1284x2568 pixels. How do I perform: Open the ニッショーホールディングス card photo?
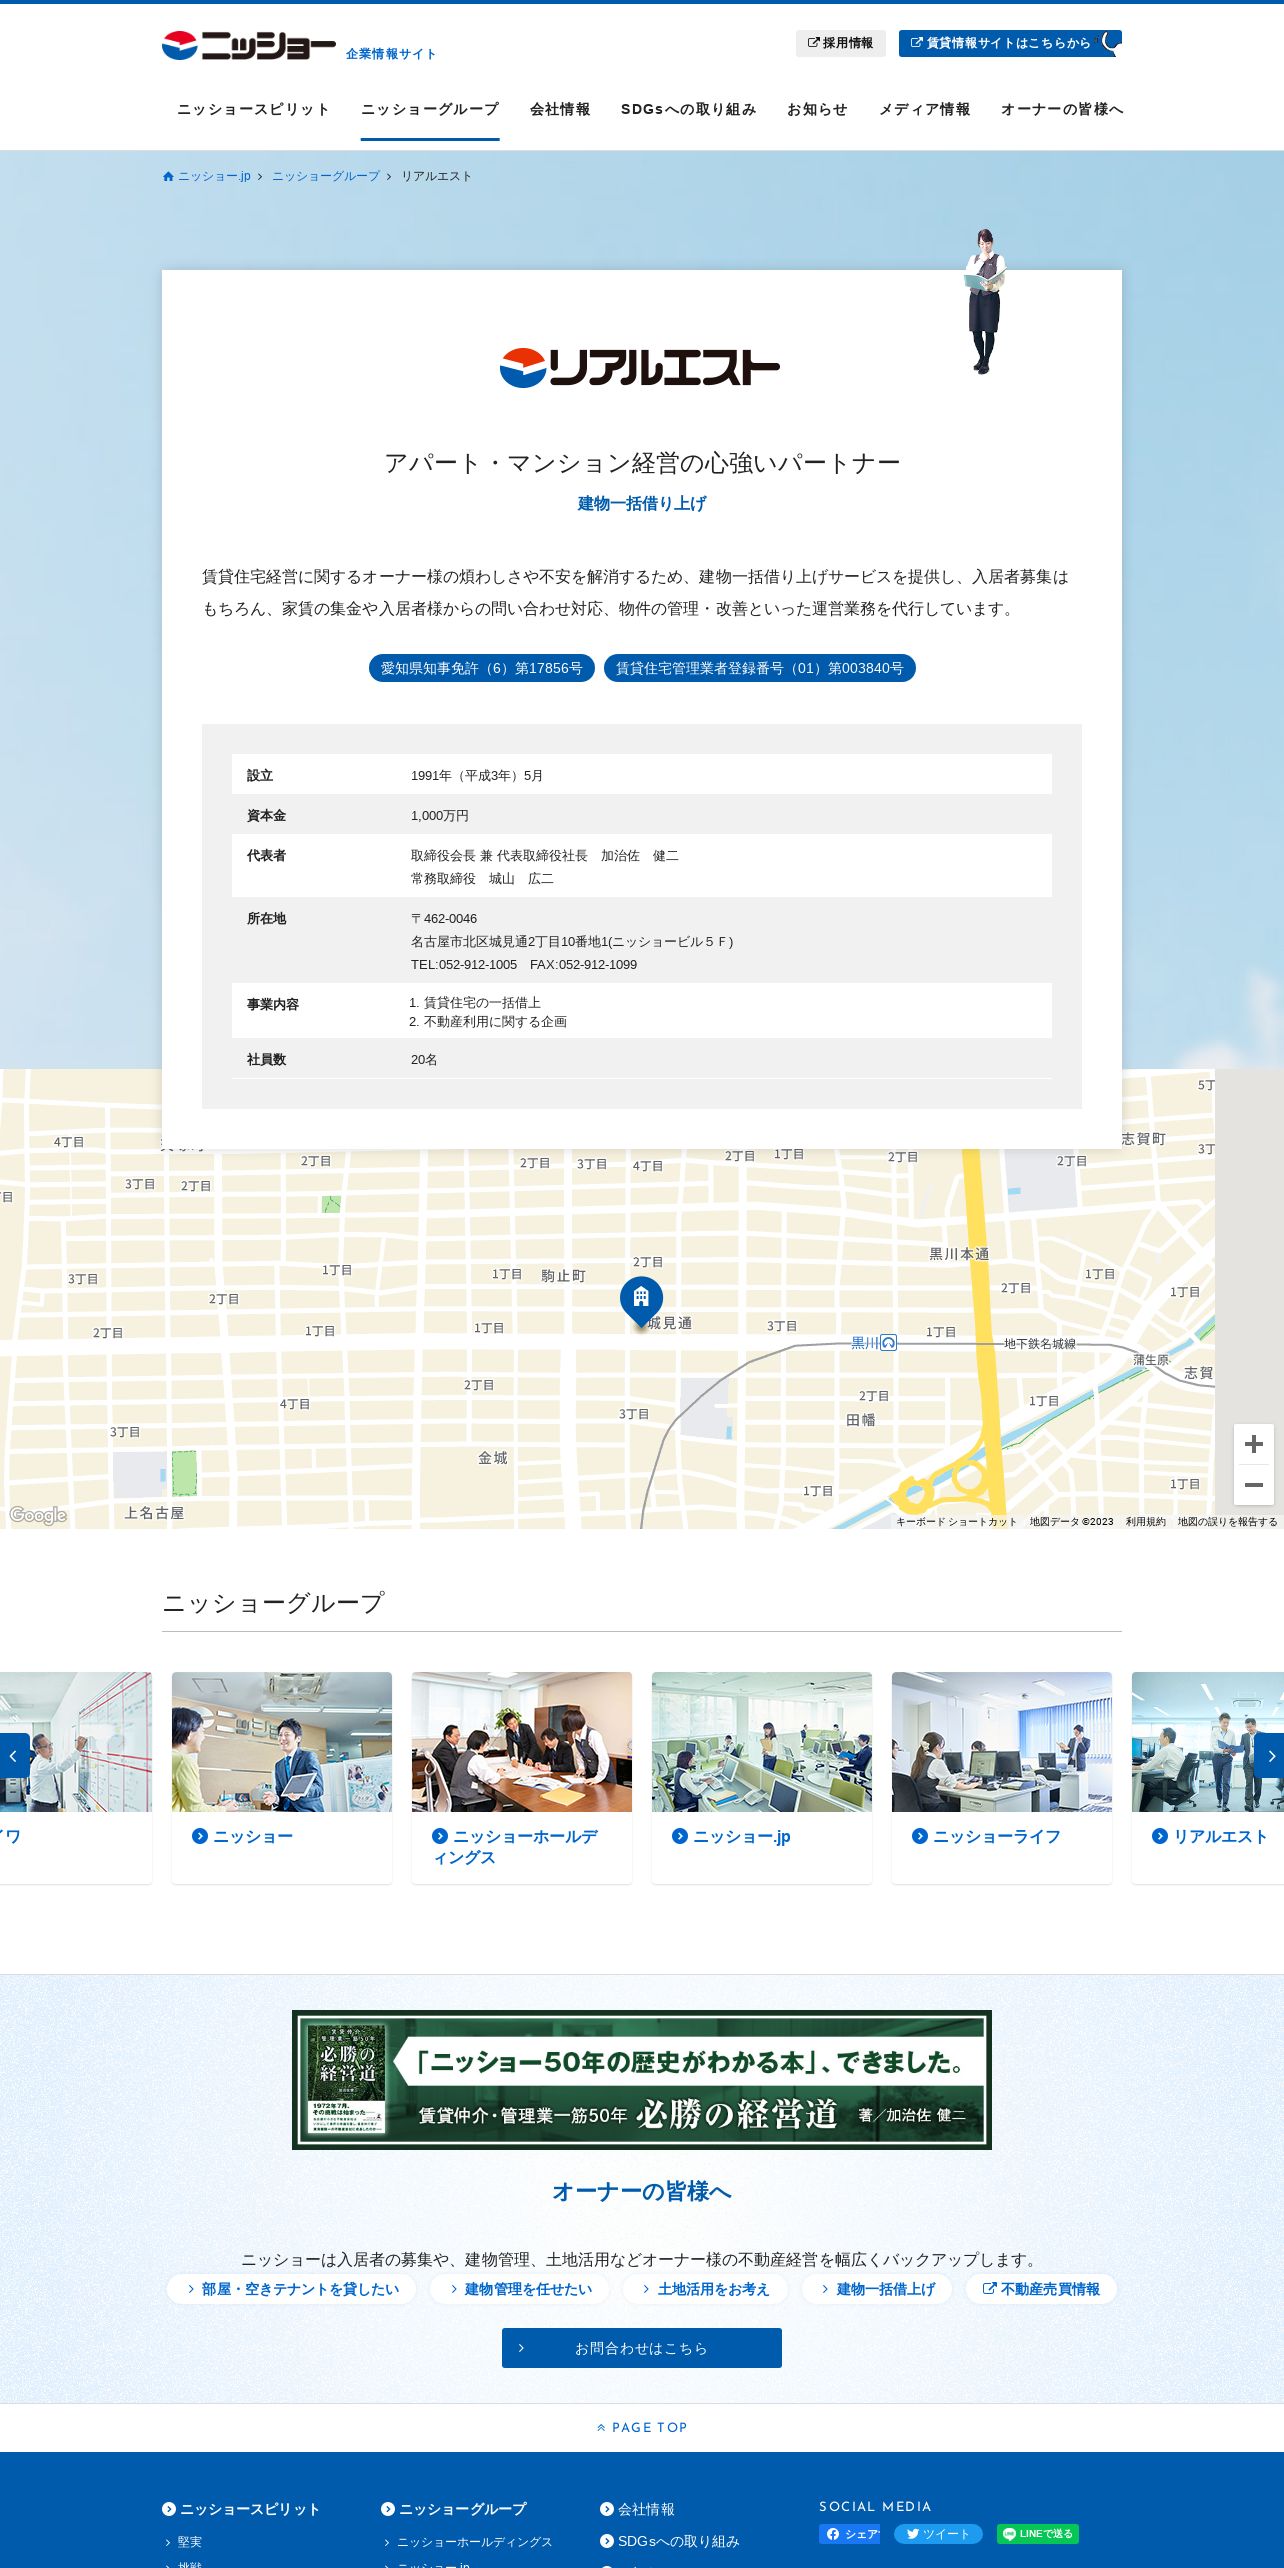[522, 1742]
